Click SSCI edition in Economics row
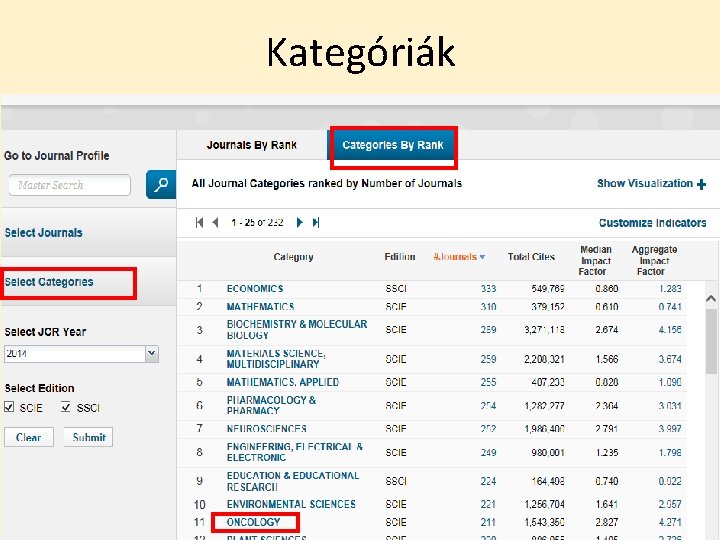Viewport: 720px width, 540px height. 396,289
